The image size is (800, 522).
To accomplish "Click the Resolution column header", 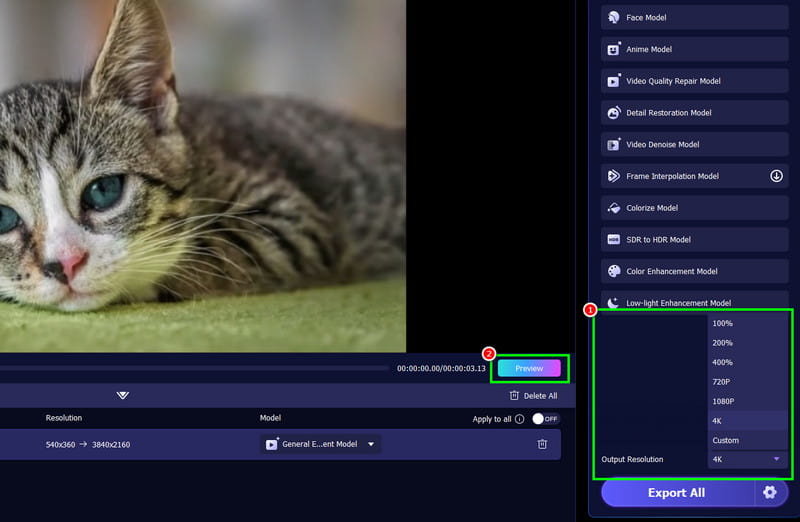I will pyautogui.click(x=64, y=418).
